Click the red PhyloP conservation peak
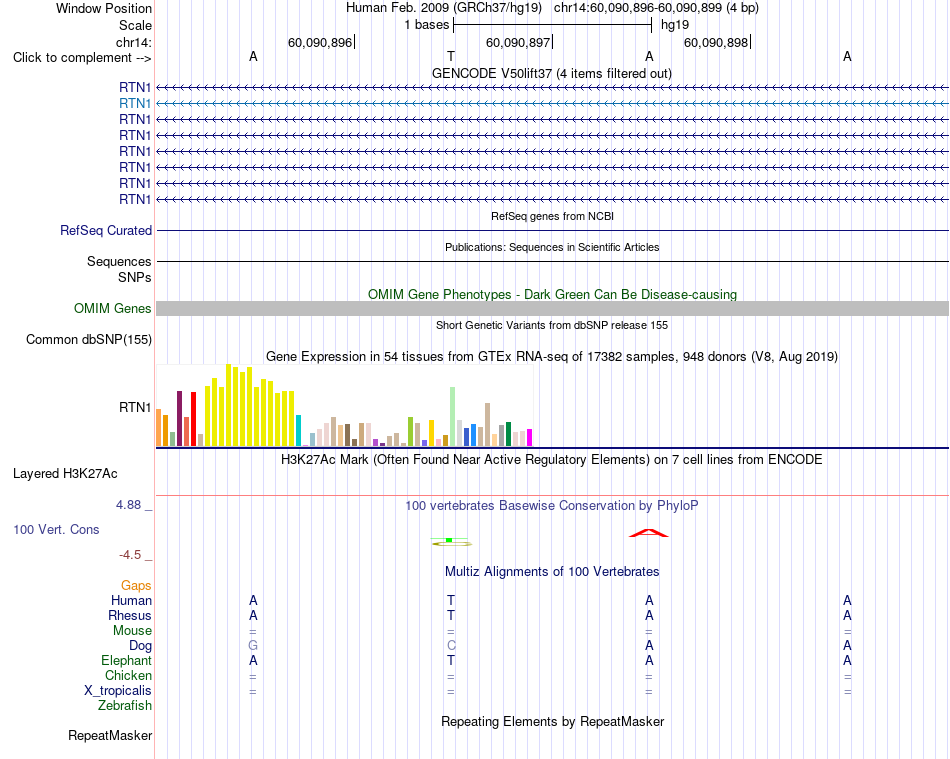 click(x=648, y=533)
